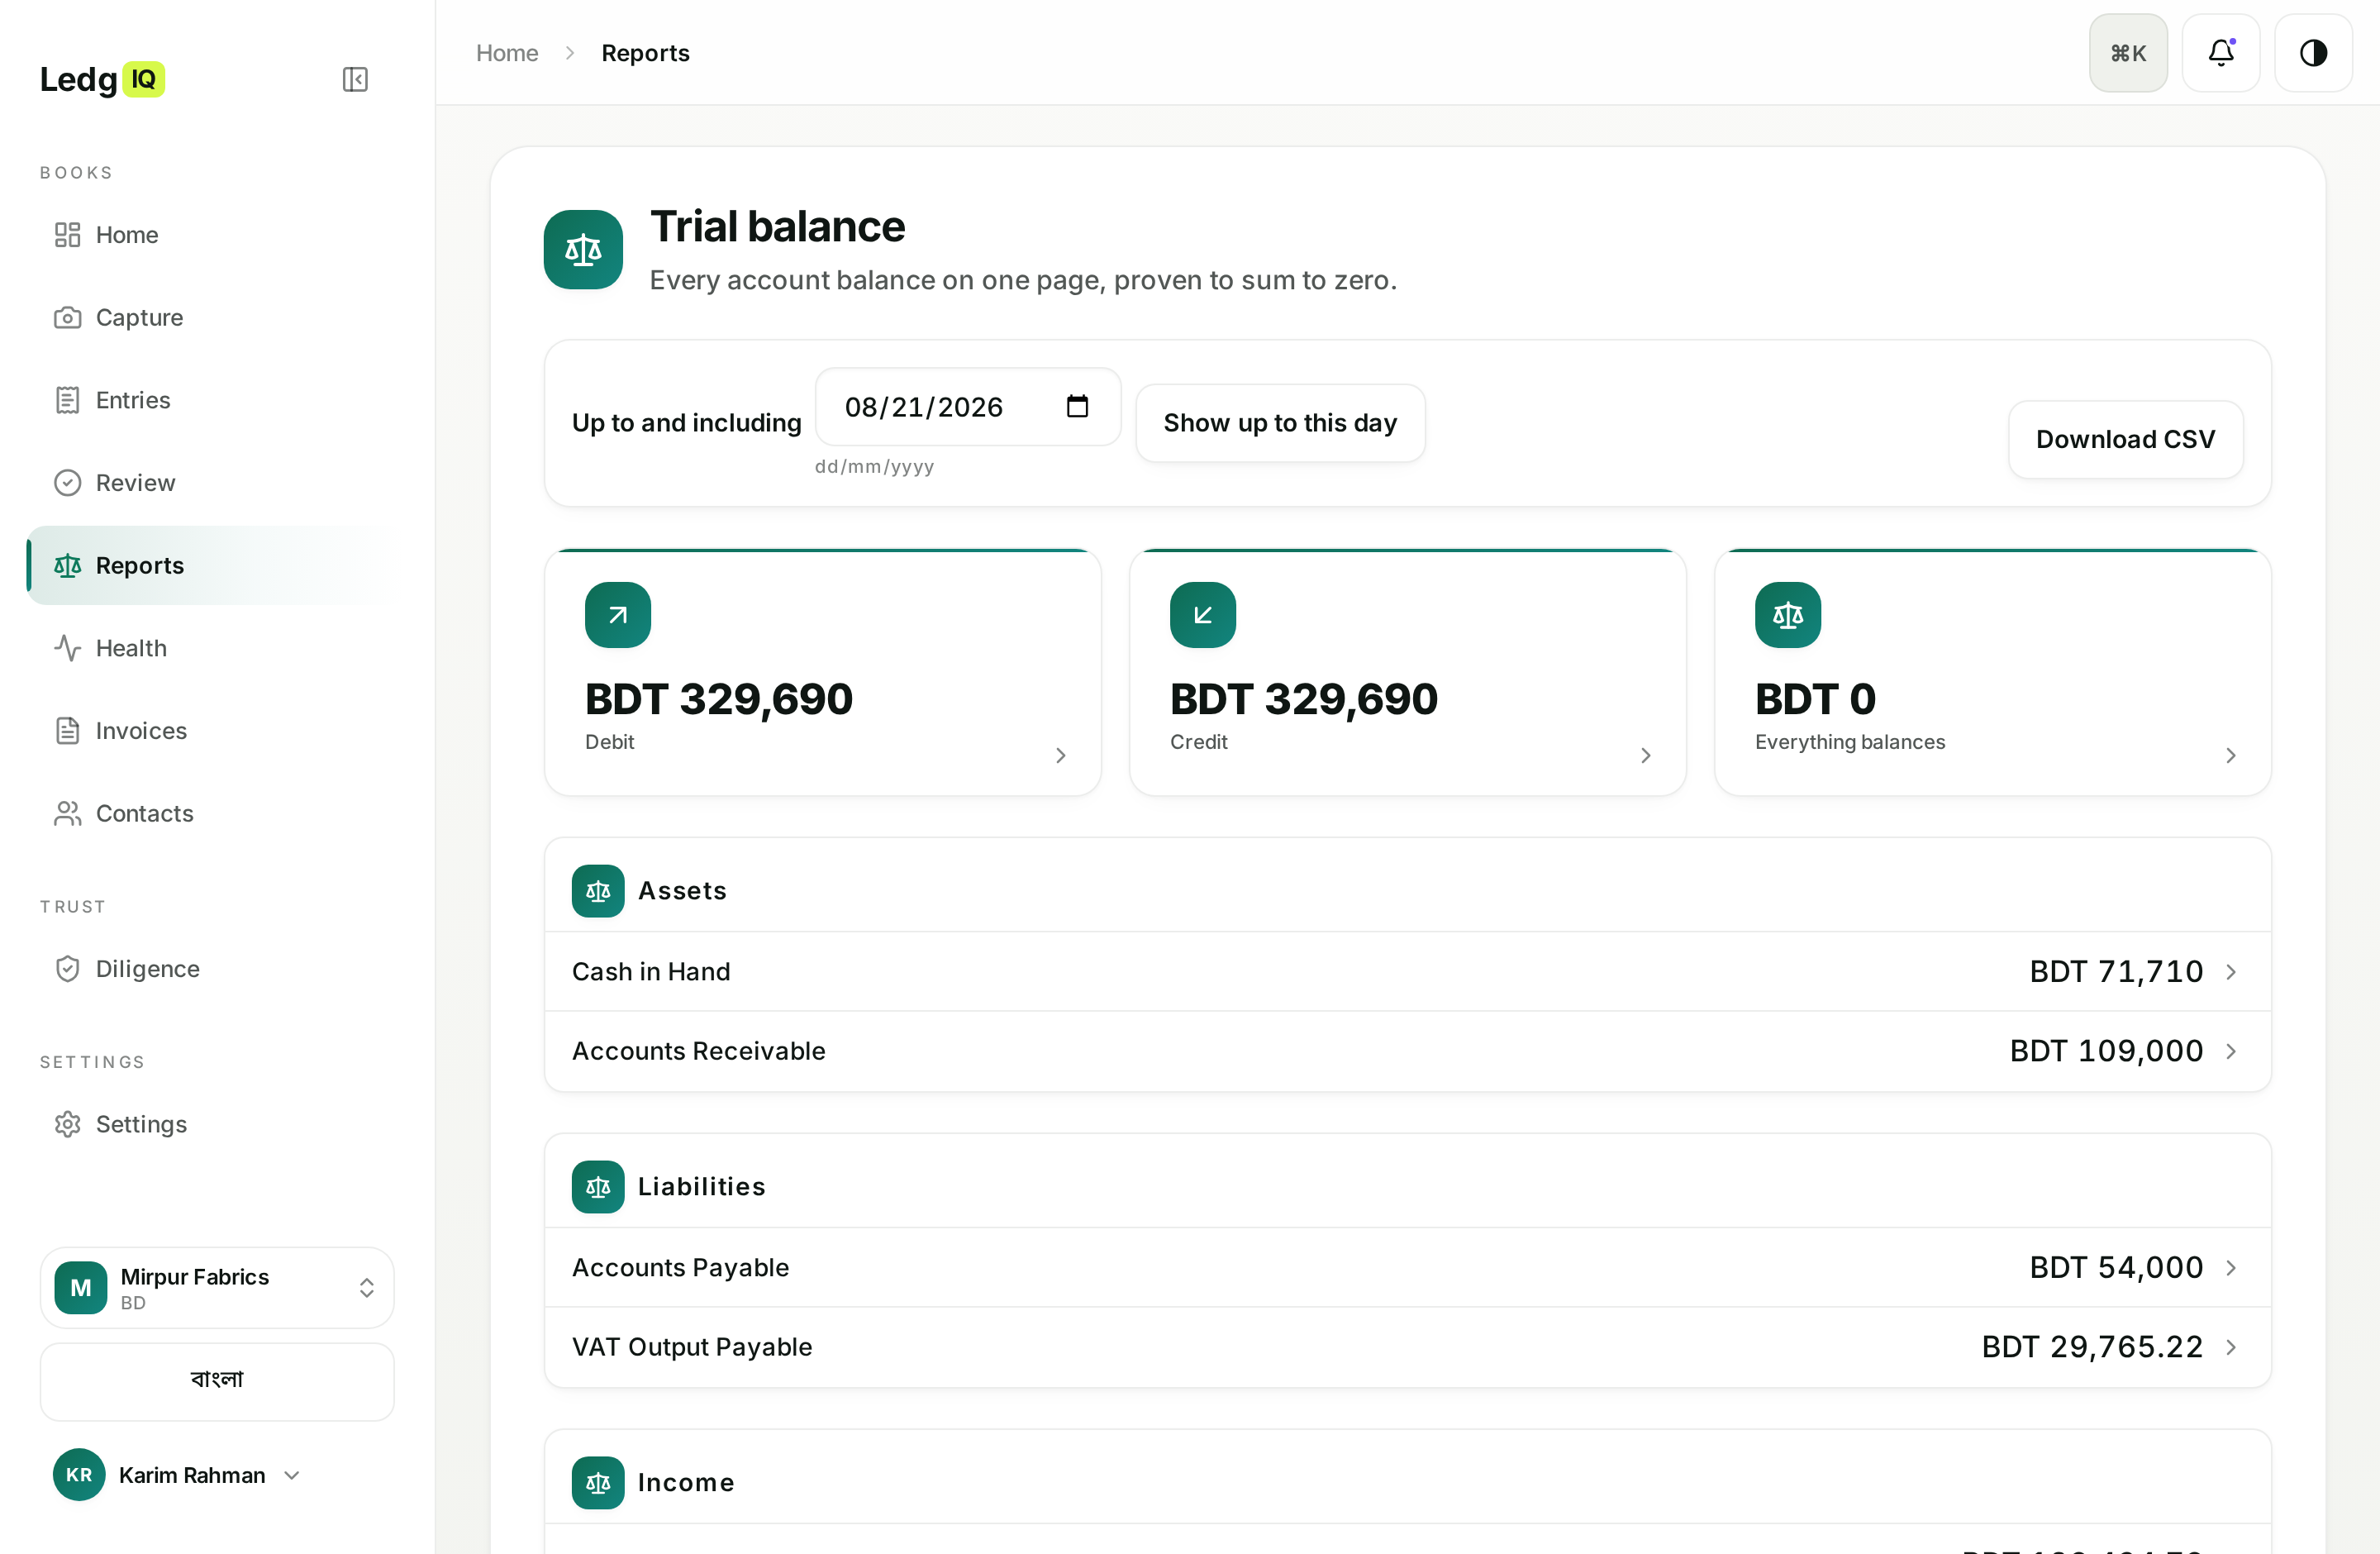2380x1554 pixels.
Task: Open Capture in sidebar
Action: [x=210, y=318]
